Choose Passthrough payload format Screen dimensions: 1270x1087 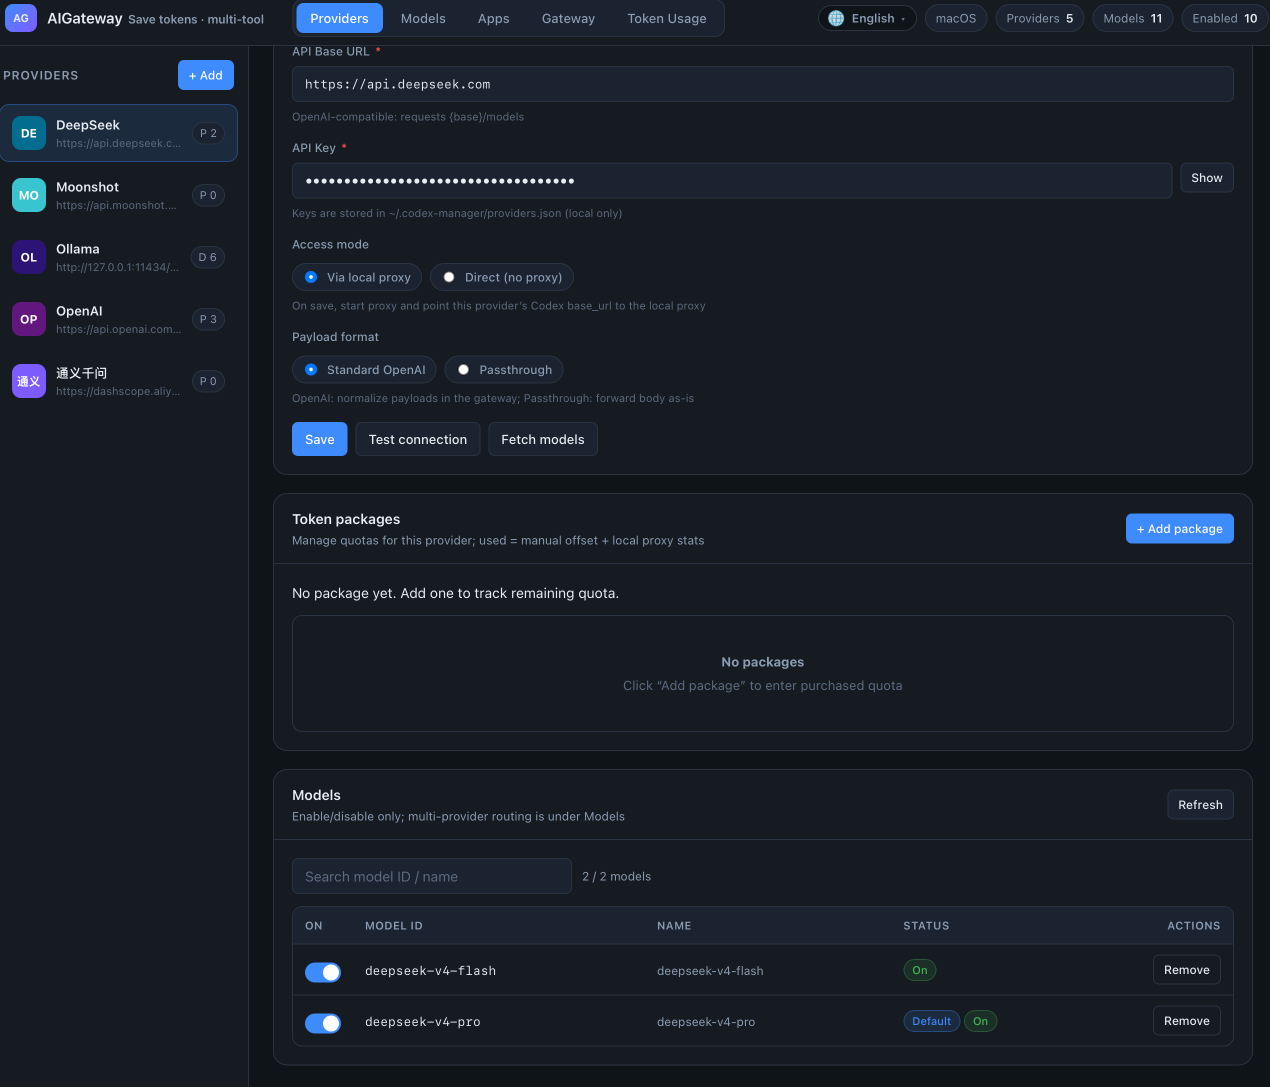tap(504, 370)
